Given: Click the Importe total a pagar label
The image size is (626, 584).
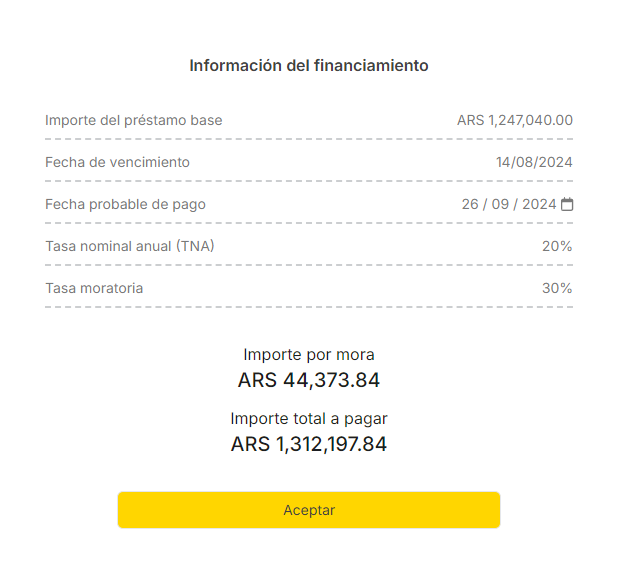Looking at the screenshot, I should (x=309, y=418).
